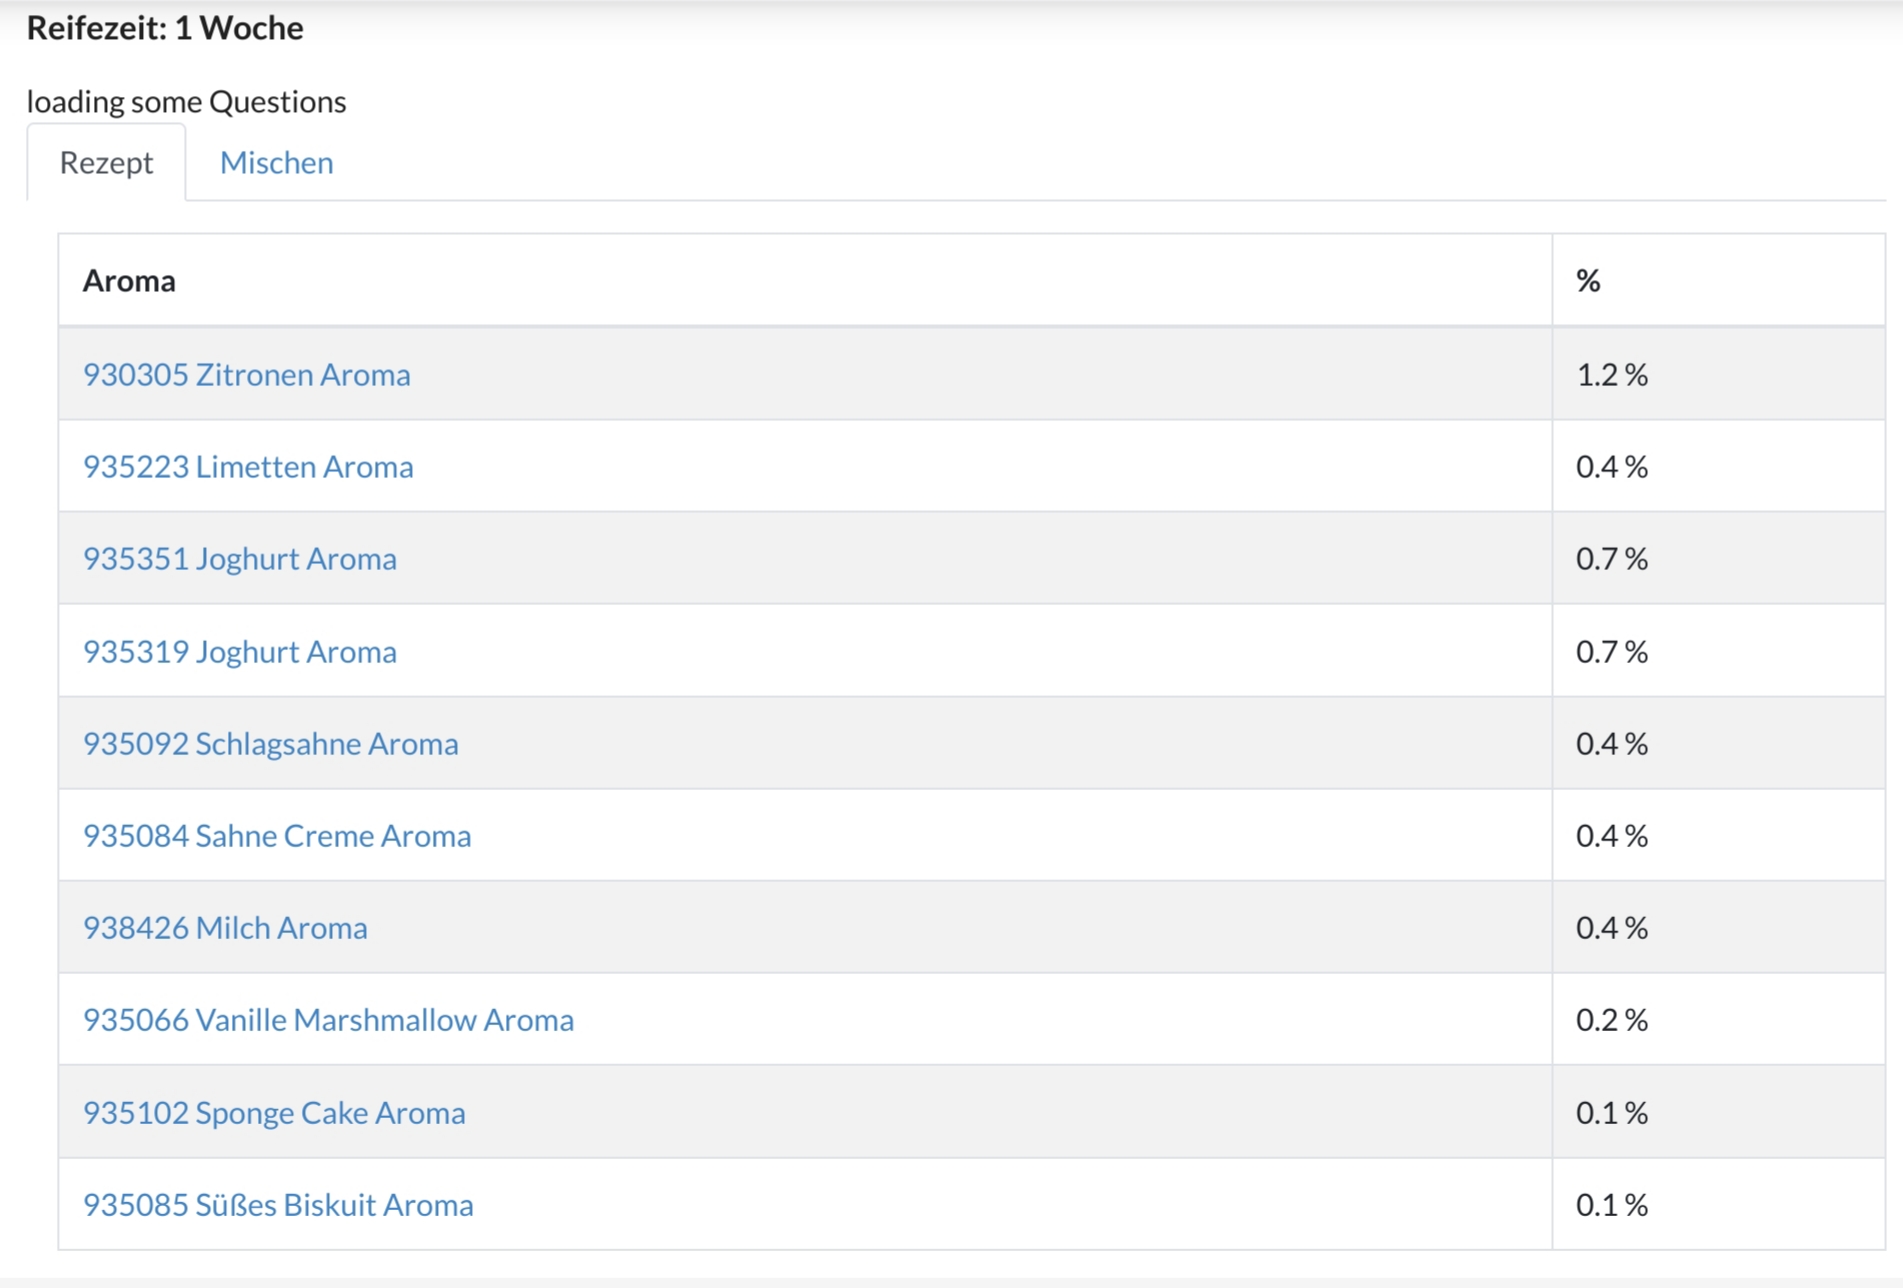This screenshot has height=1288, width=1903.
Task: Select the Rezept tab
Action: pos(106,163)
